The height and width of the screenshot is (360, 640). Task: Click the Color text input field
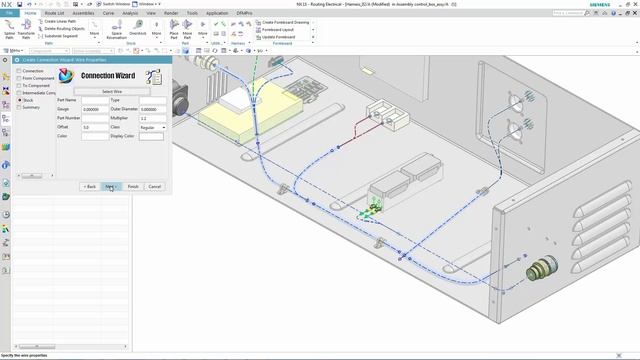coord(95,137)
